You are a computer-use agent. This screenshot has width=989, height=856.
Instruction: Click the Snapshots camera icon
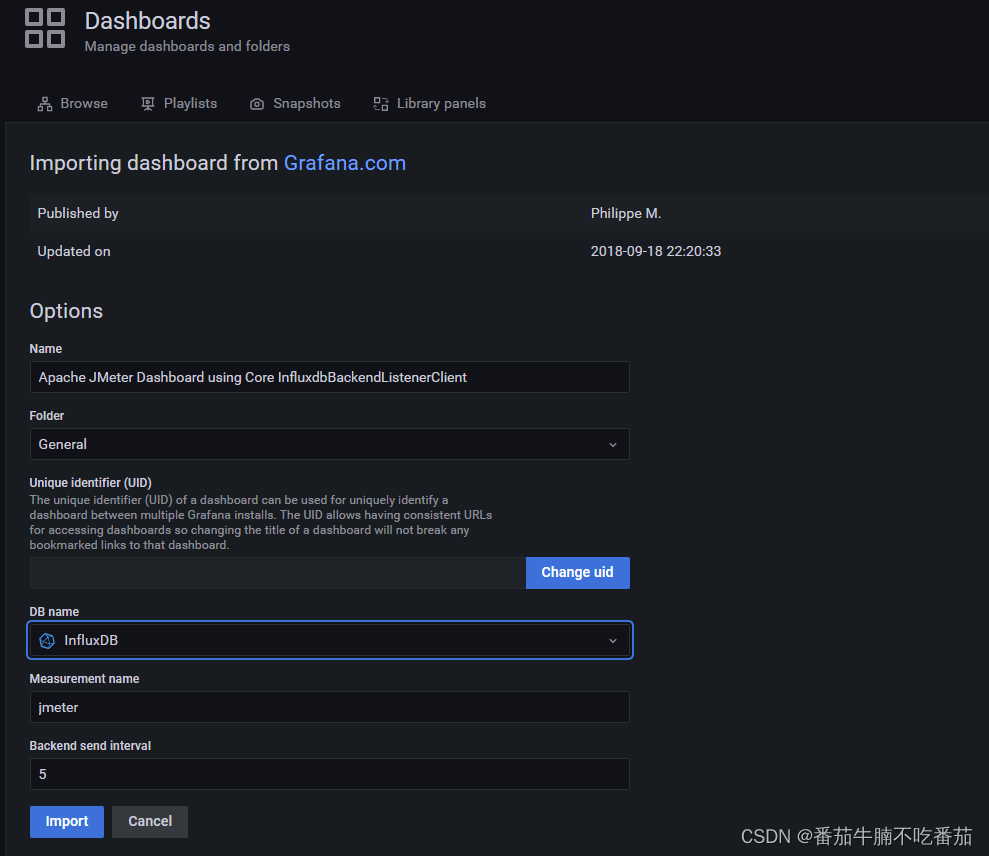point(257,104)
